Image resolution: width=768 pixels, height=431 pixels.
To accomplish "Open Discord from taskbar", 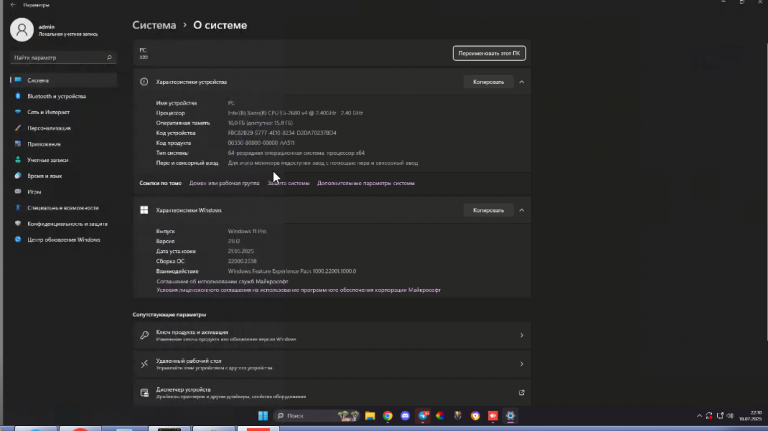I will tap(405, 416).
